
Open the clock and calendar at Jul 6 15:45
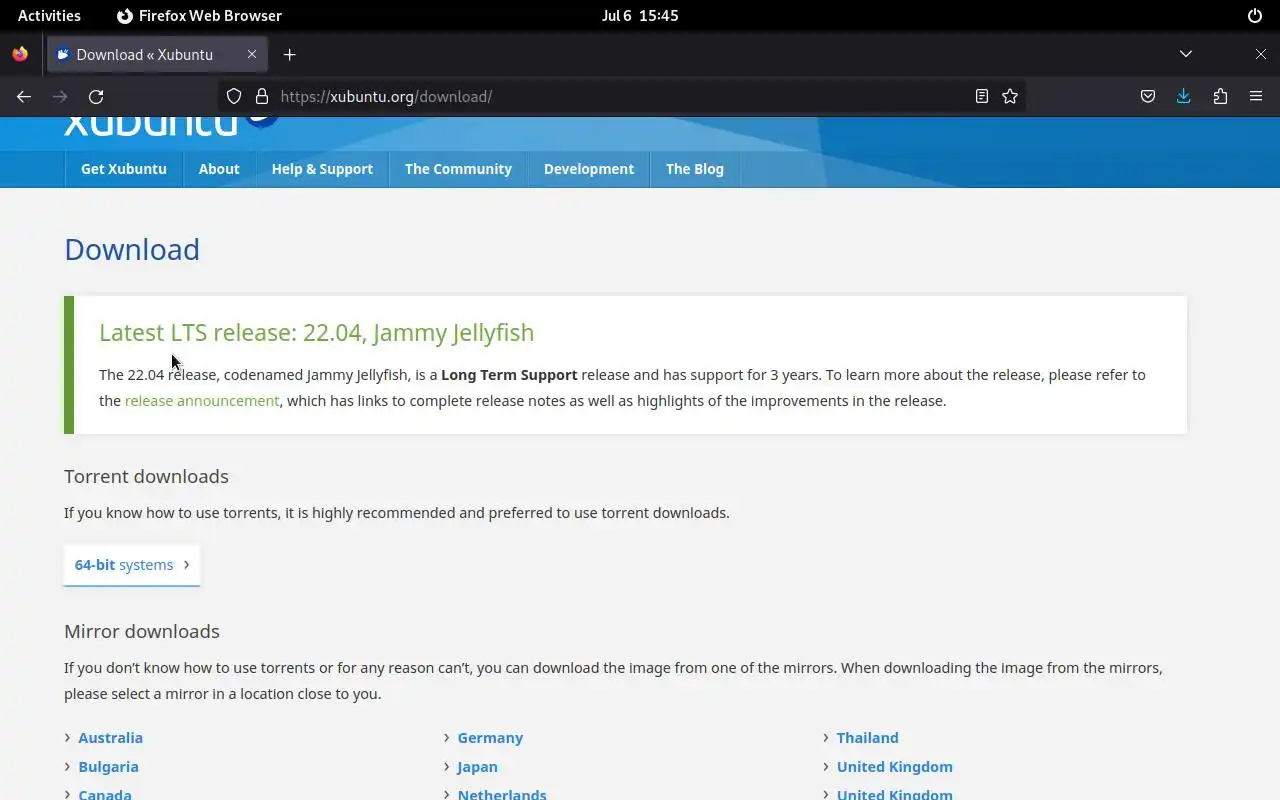[640, 16]
